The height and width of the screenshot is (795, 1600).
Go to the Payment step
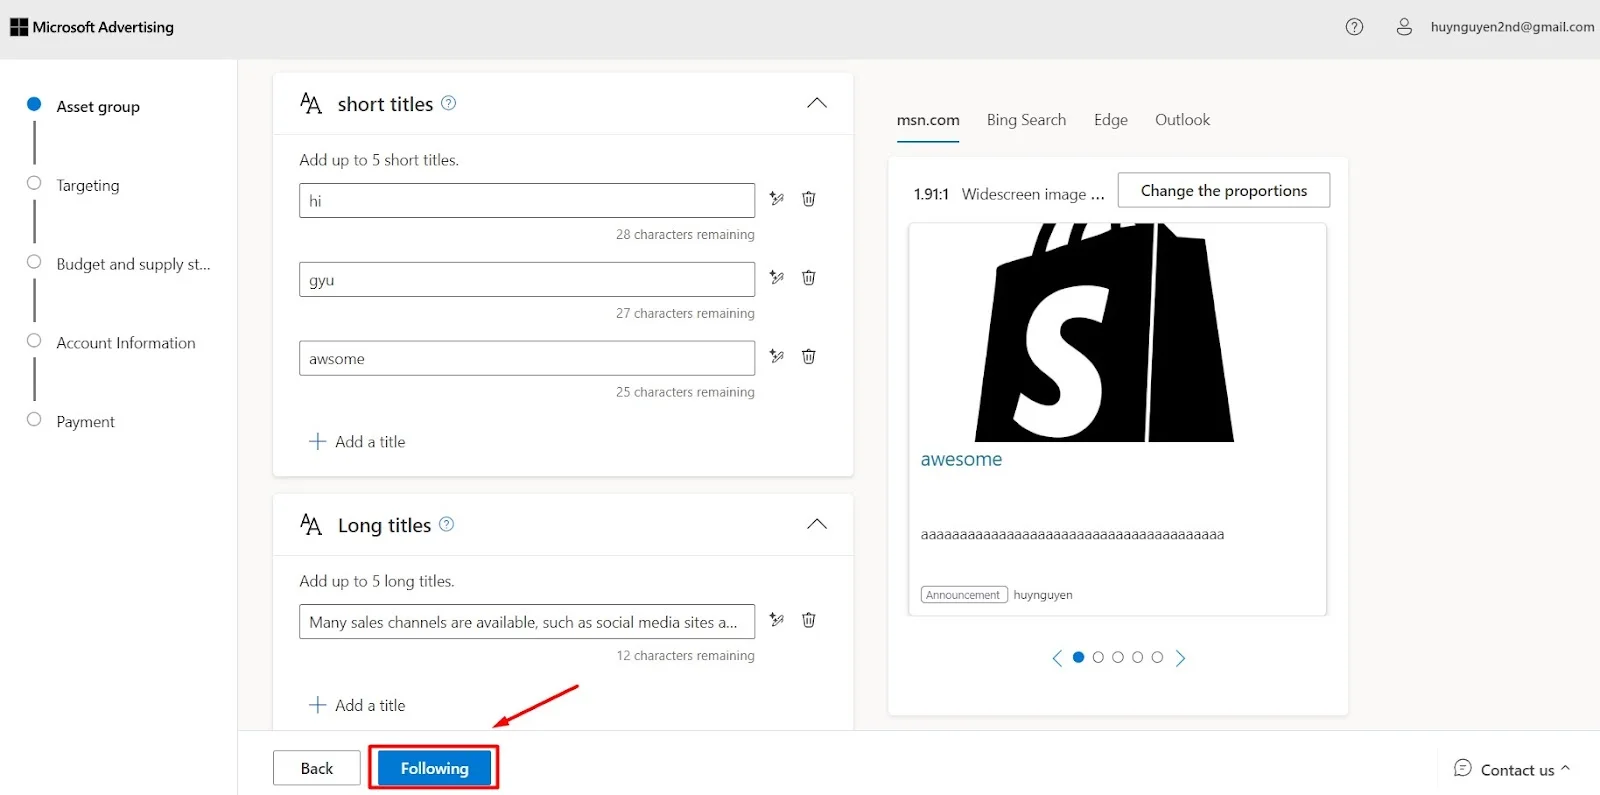(x=85, y=422)
